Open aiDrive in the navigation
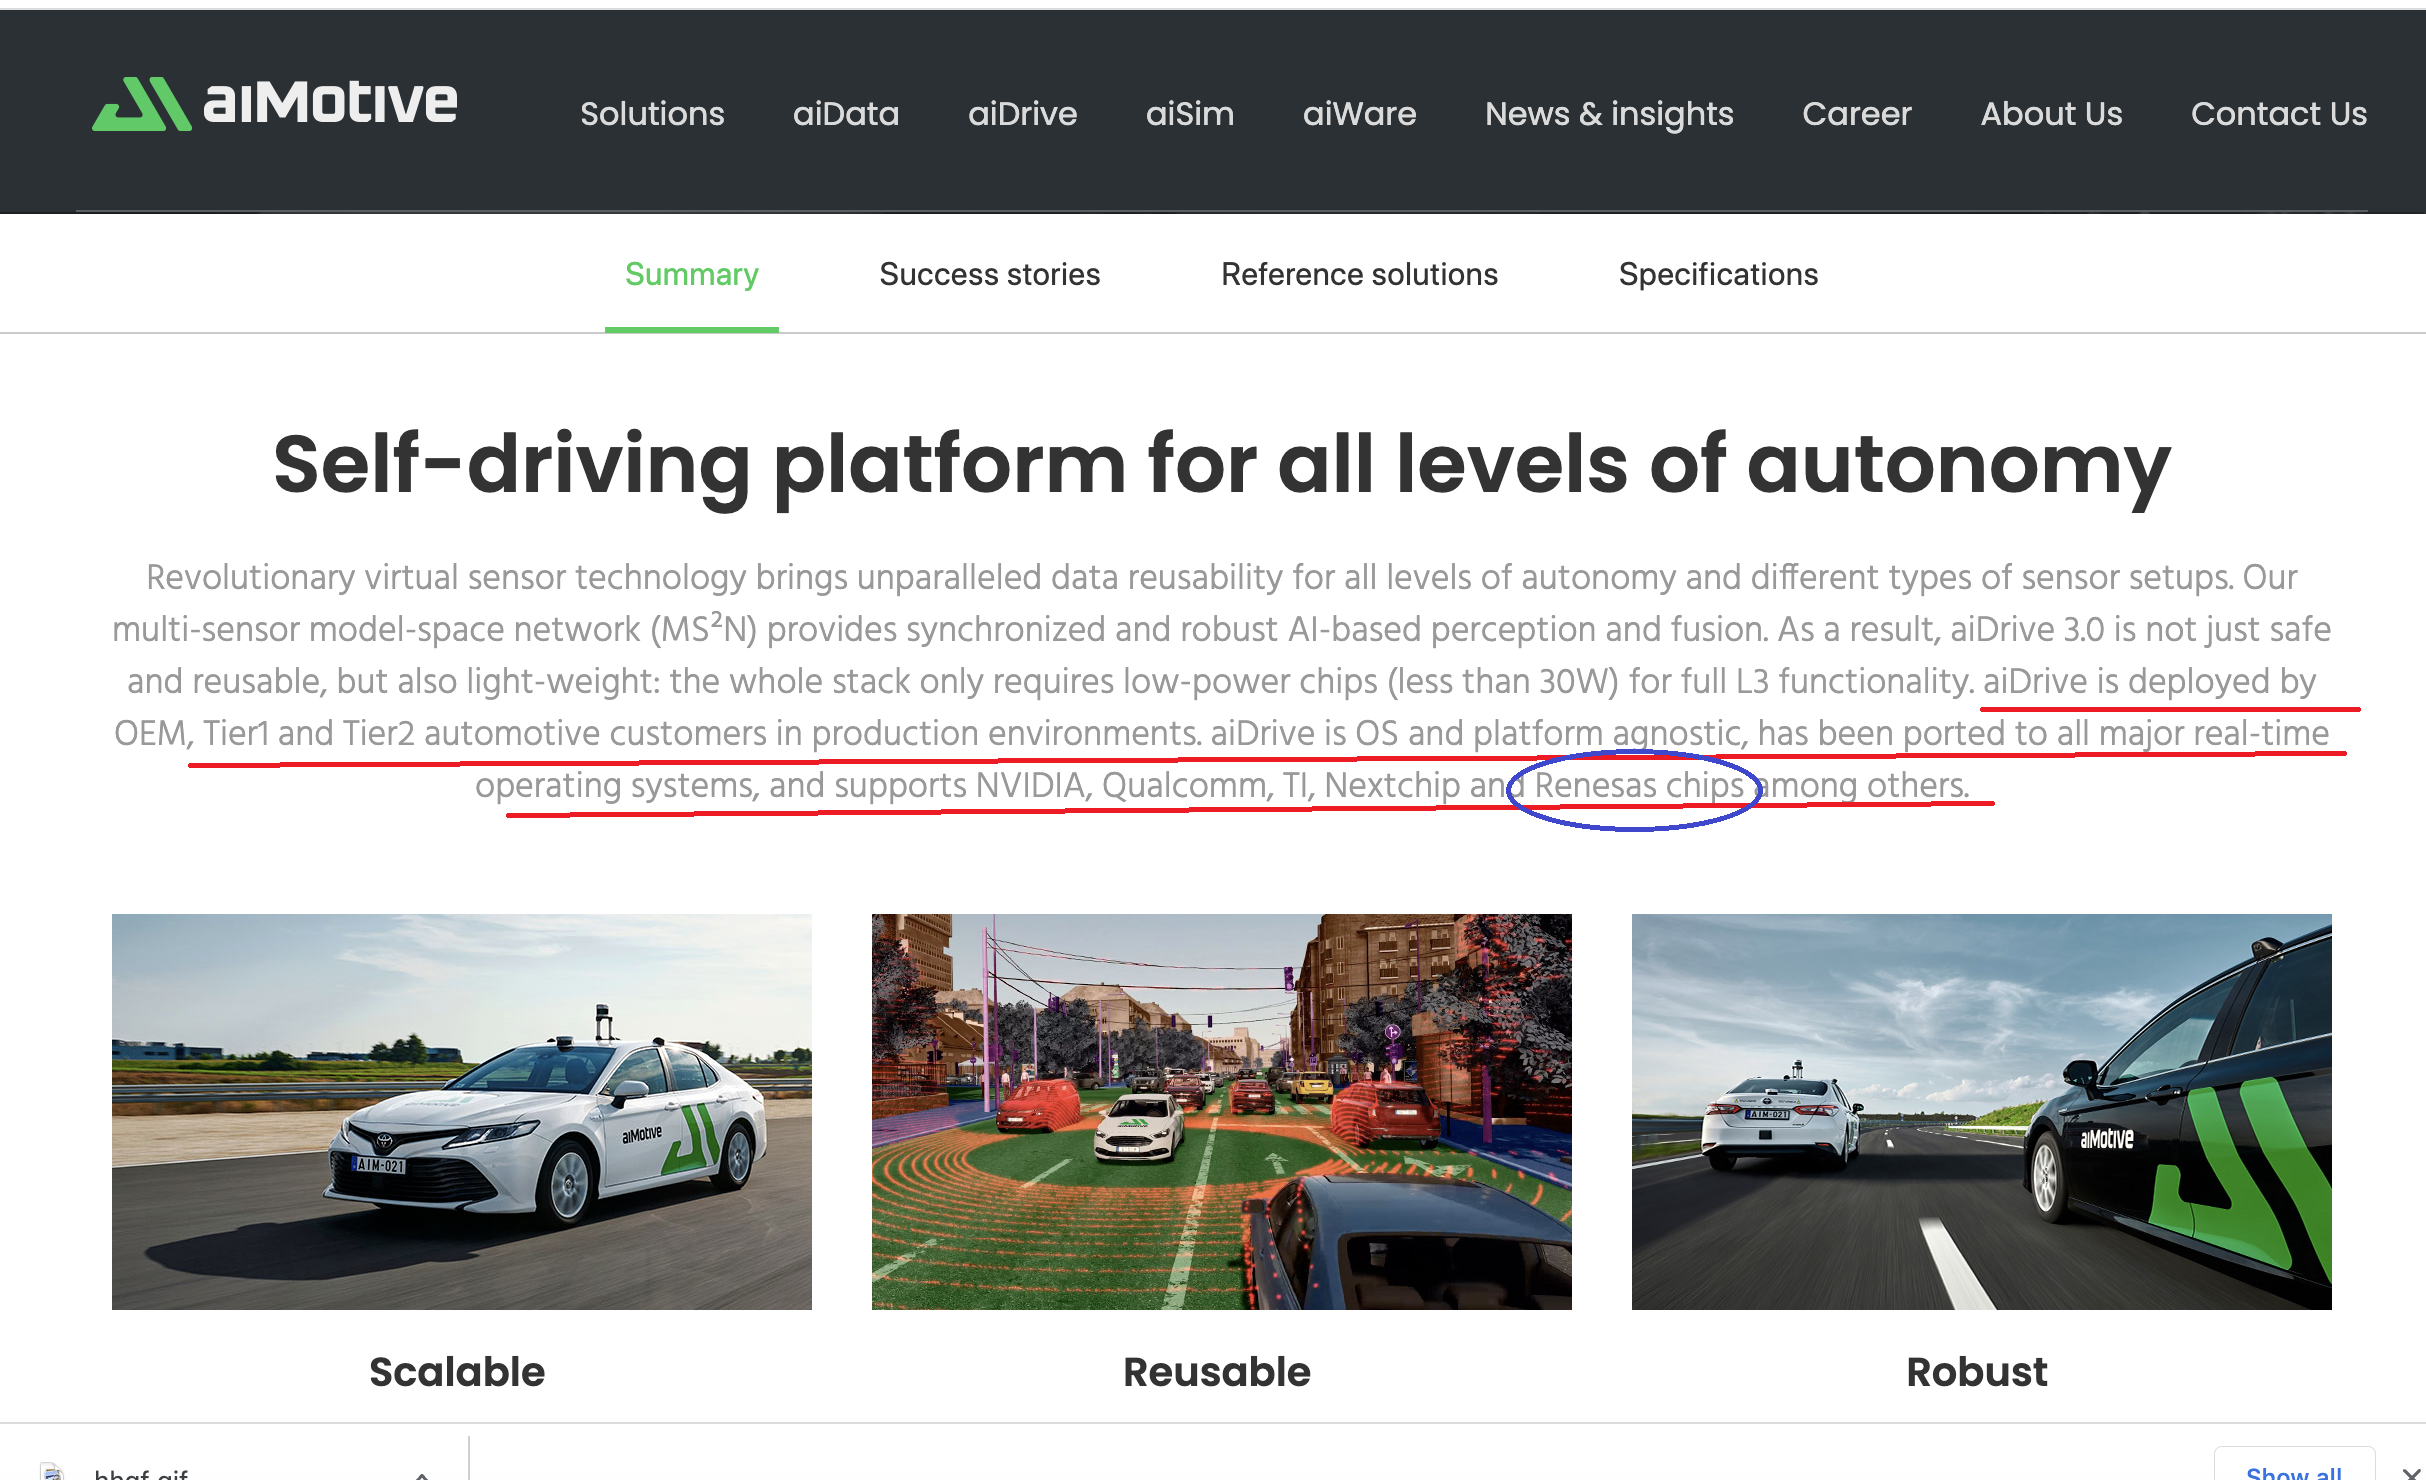Image resolution: width=2426 pixels, height=1480 pixels. (x=1022, y=114)
